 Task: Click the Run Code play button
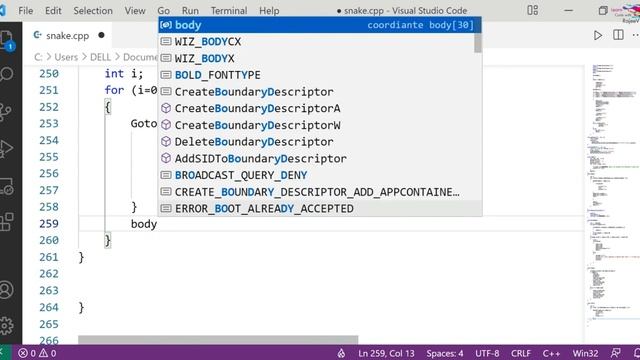(x=598, y=36)
